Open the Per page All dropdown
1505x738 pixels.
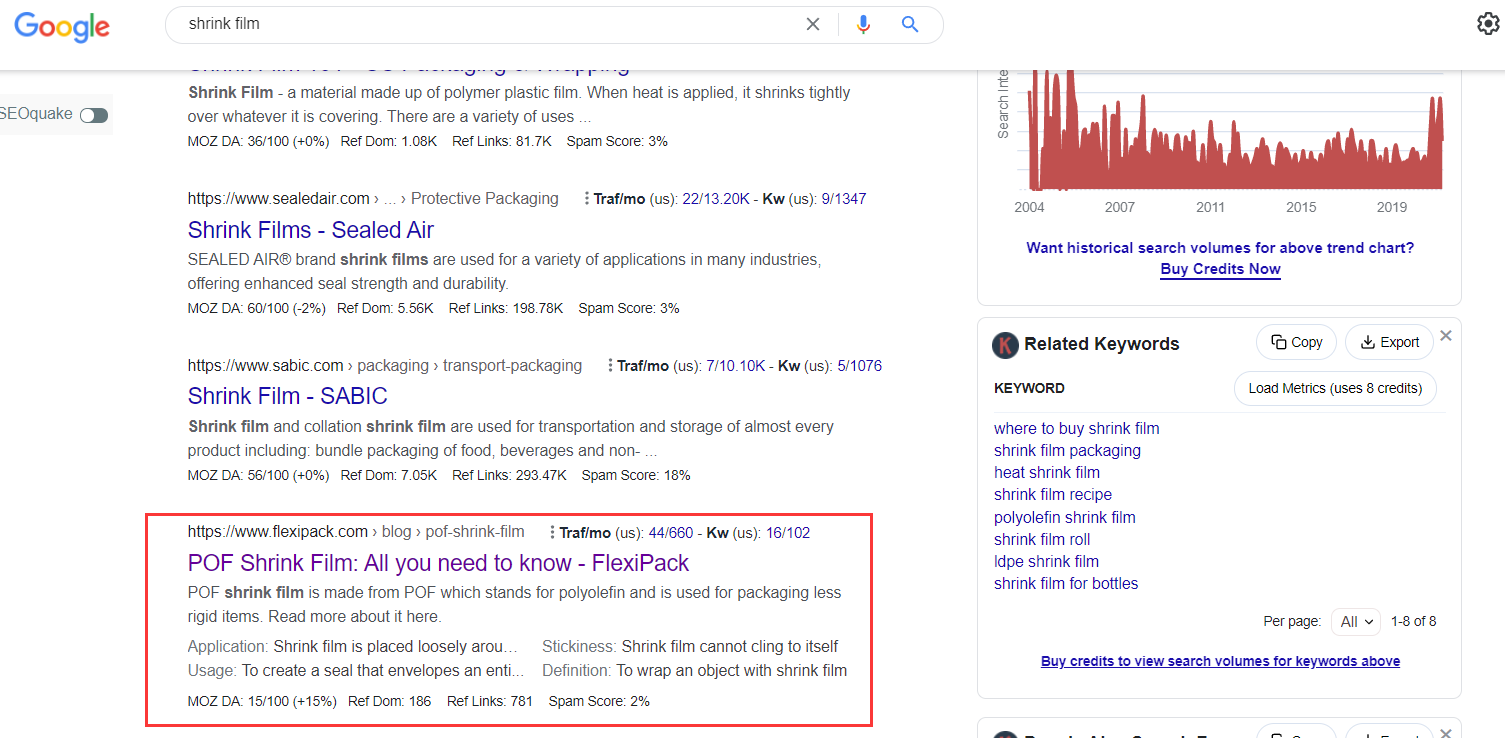pos(1356,622)
